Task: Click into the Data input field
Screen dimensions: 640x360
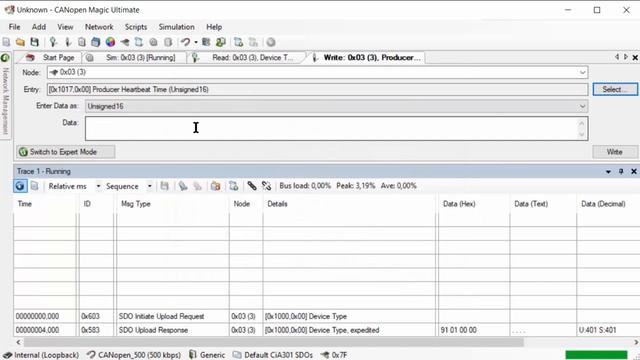Action: [x=336, y=129]
